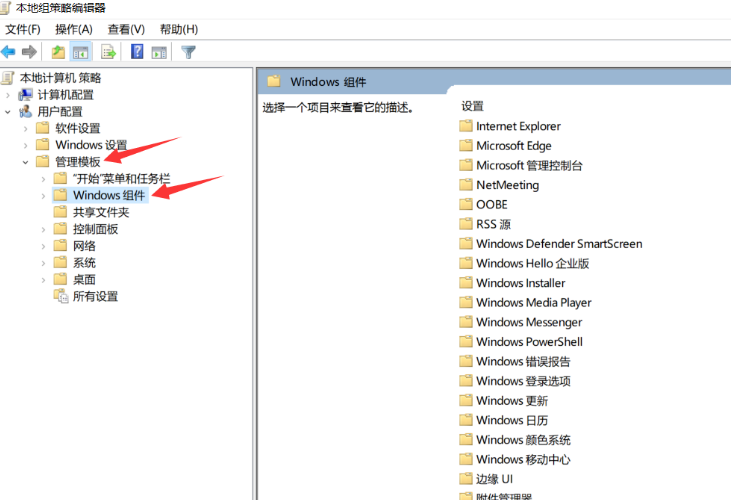This screenshot has width=731, height=500.
Task: Open the 文件(F) menu
Action: pos(23,29)
